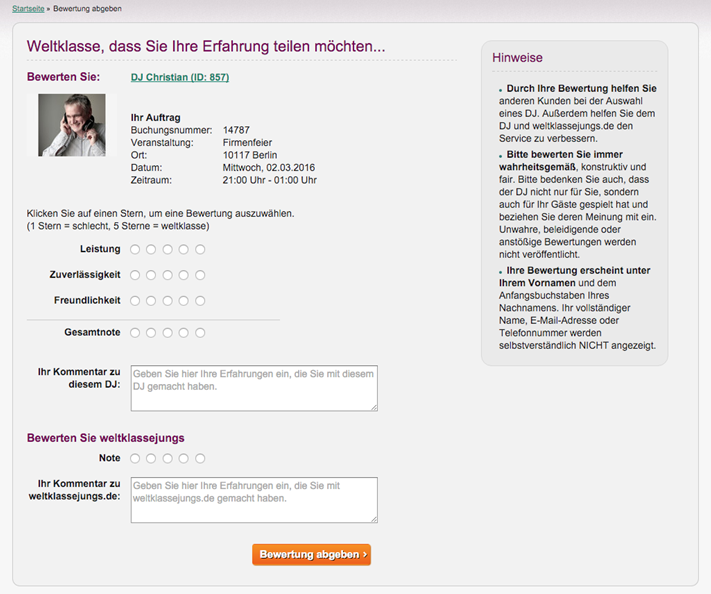Click the Ihr Auftrag label
711x594 pixels.
(x=156, y=117)
